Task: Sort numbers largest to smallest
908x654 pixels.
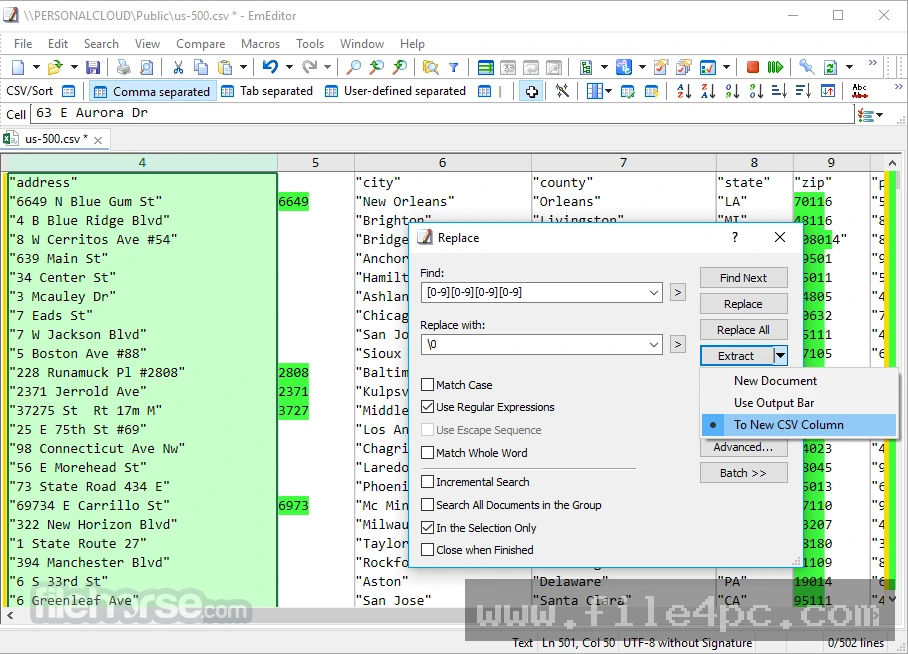Action: (756, 92)
